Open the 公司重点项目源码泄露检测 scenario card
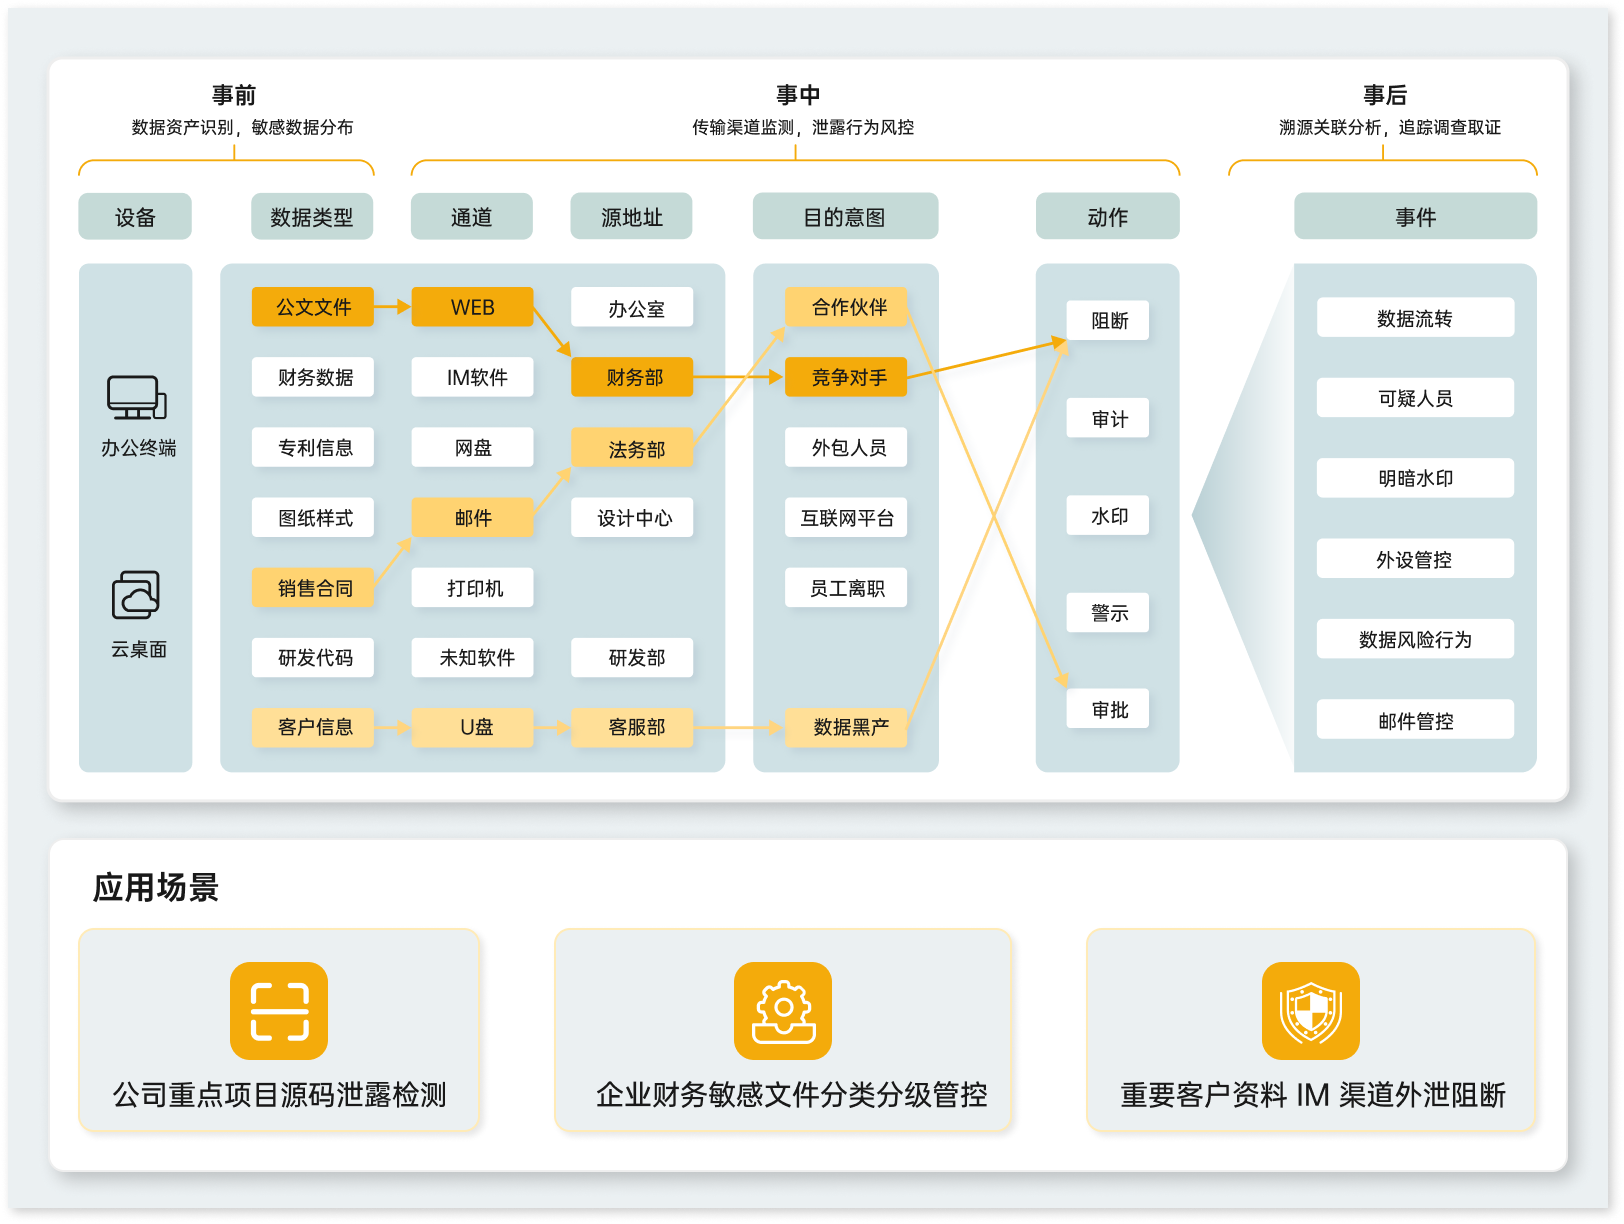 [279, 1030]
